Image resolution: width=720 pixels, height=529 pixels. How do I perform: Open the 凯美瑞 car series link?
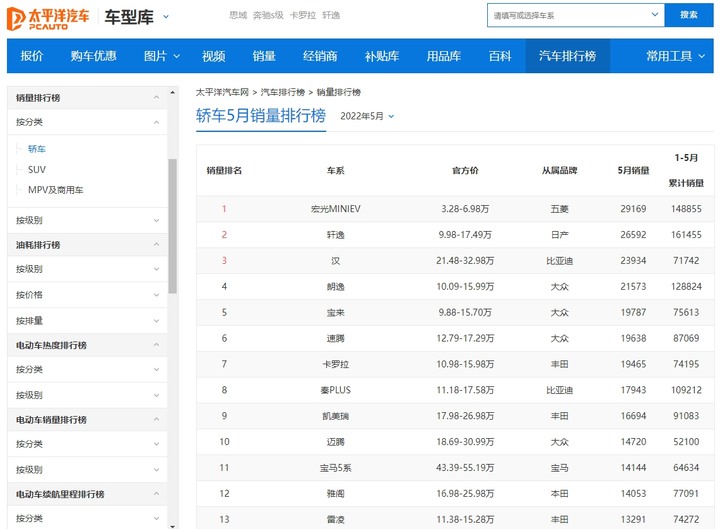pyautogui.click(x=336, y=416)
